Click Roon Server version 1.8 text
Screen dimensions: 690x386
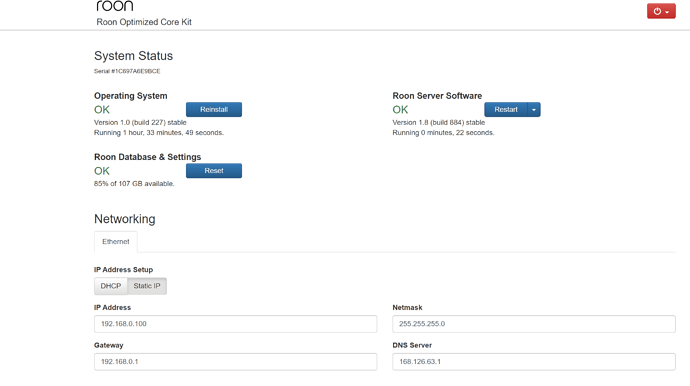pyautogui.click(x=439, y=122)
